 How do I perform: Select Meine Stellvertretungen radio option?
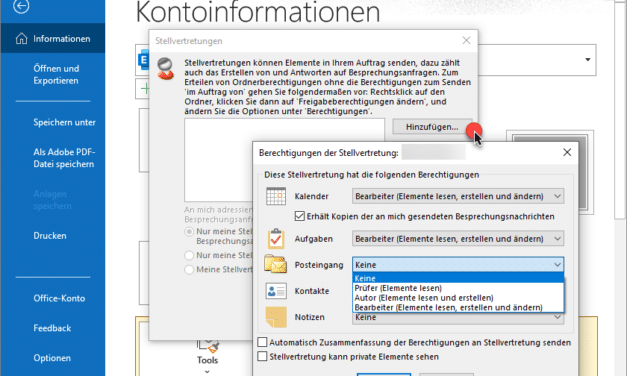point(189,270)
